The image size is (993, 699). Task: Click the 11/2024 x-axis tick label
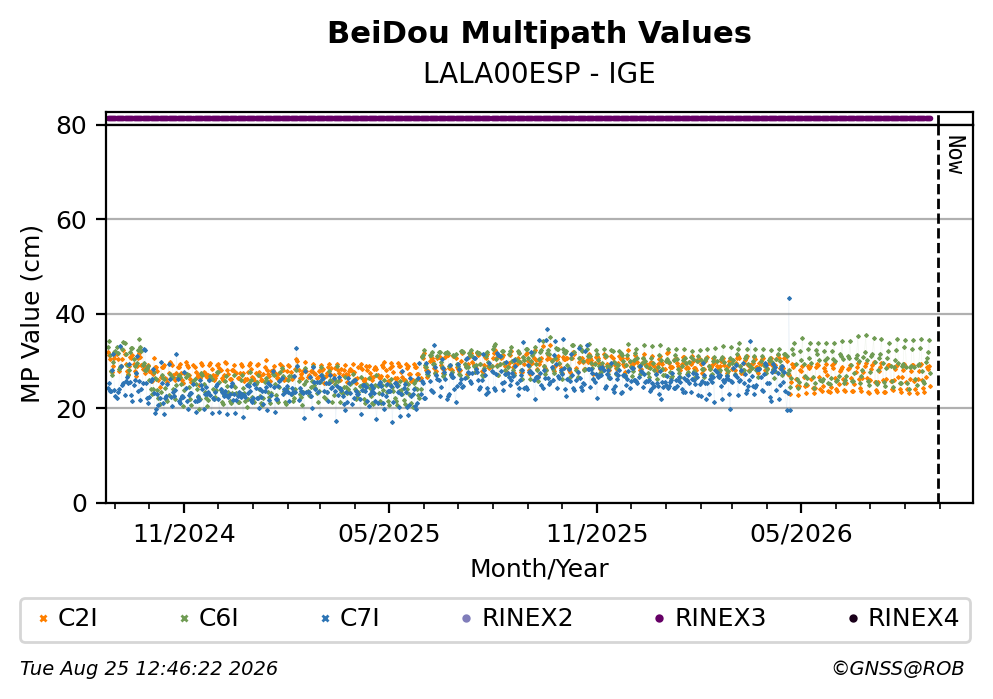184,534
